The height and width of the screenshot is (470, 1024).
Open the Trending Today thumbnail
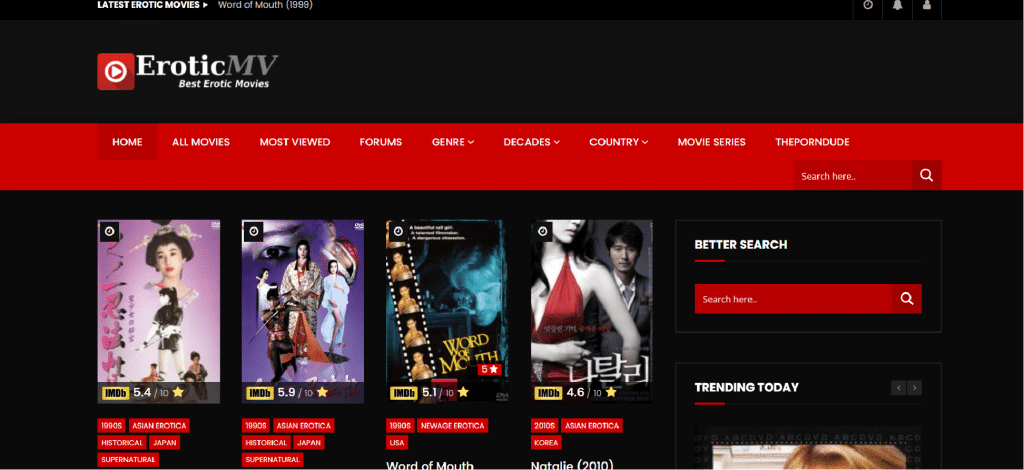point(808,449)
